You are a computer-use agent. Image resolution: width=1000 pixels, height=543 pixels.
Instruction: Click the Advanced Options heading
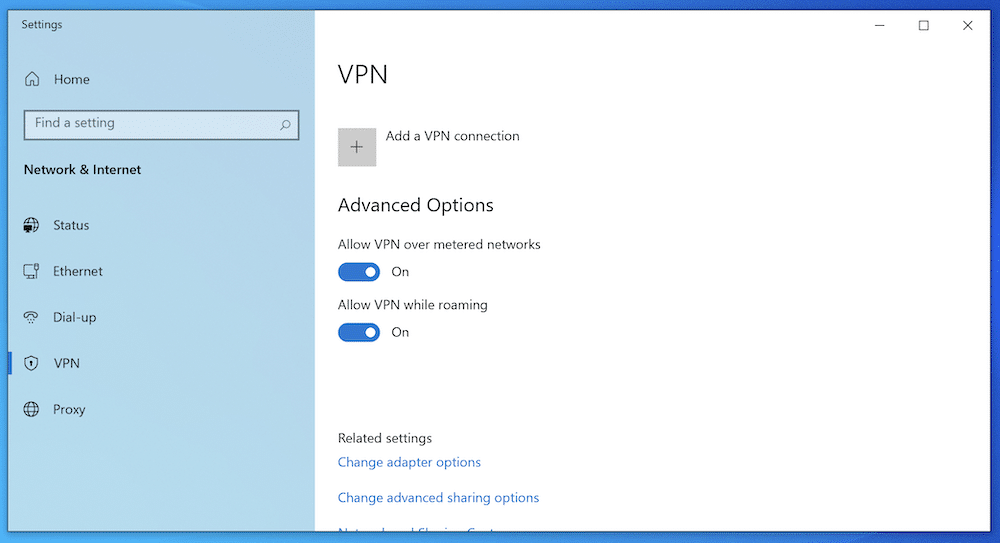[x=416, y=205]
